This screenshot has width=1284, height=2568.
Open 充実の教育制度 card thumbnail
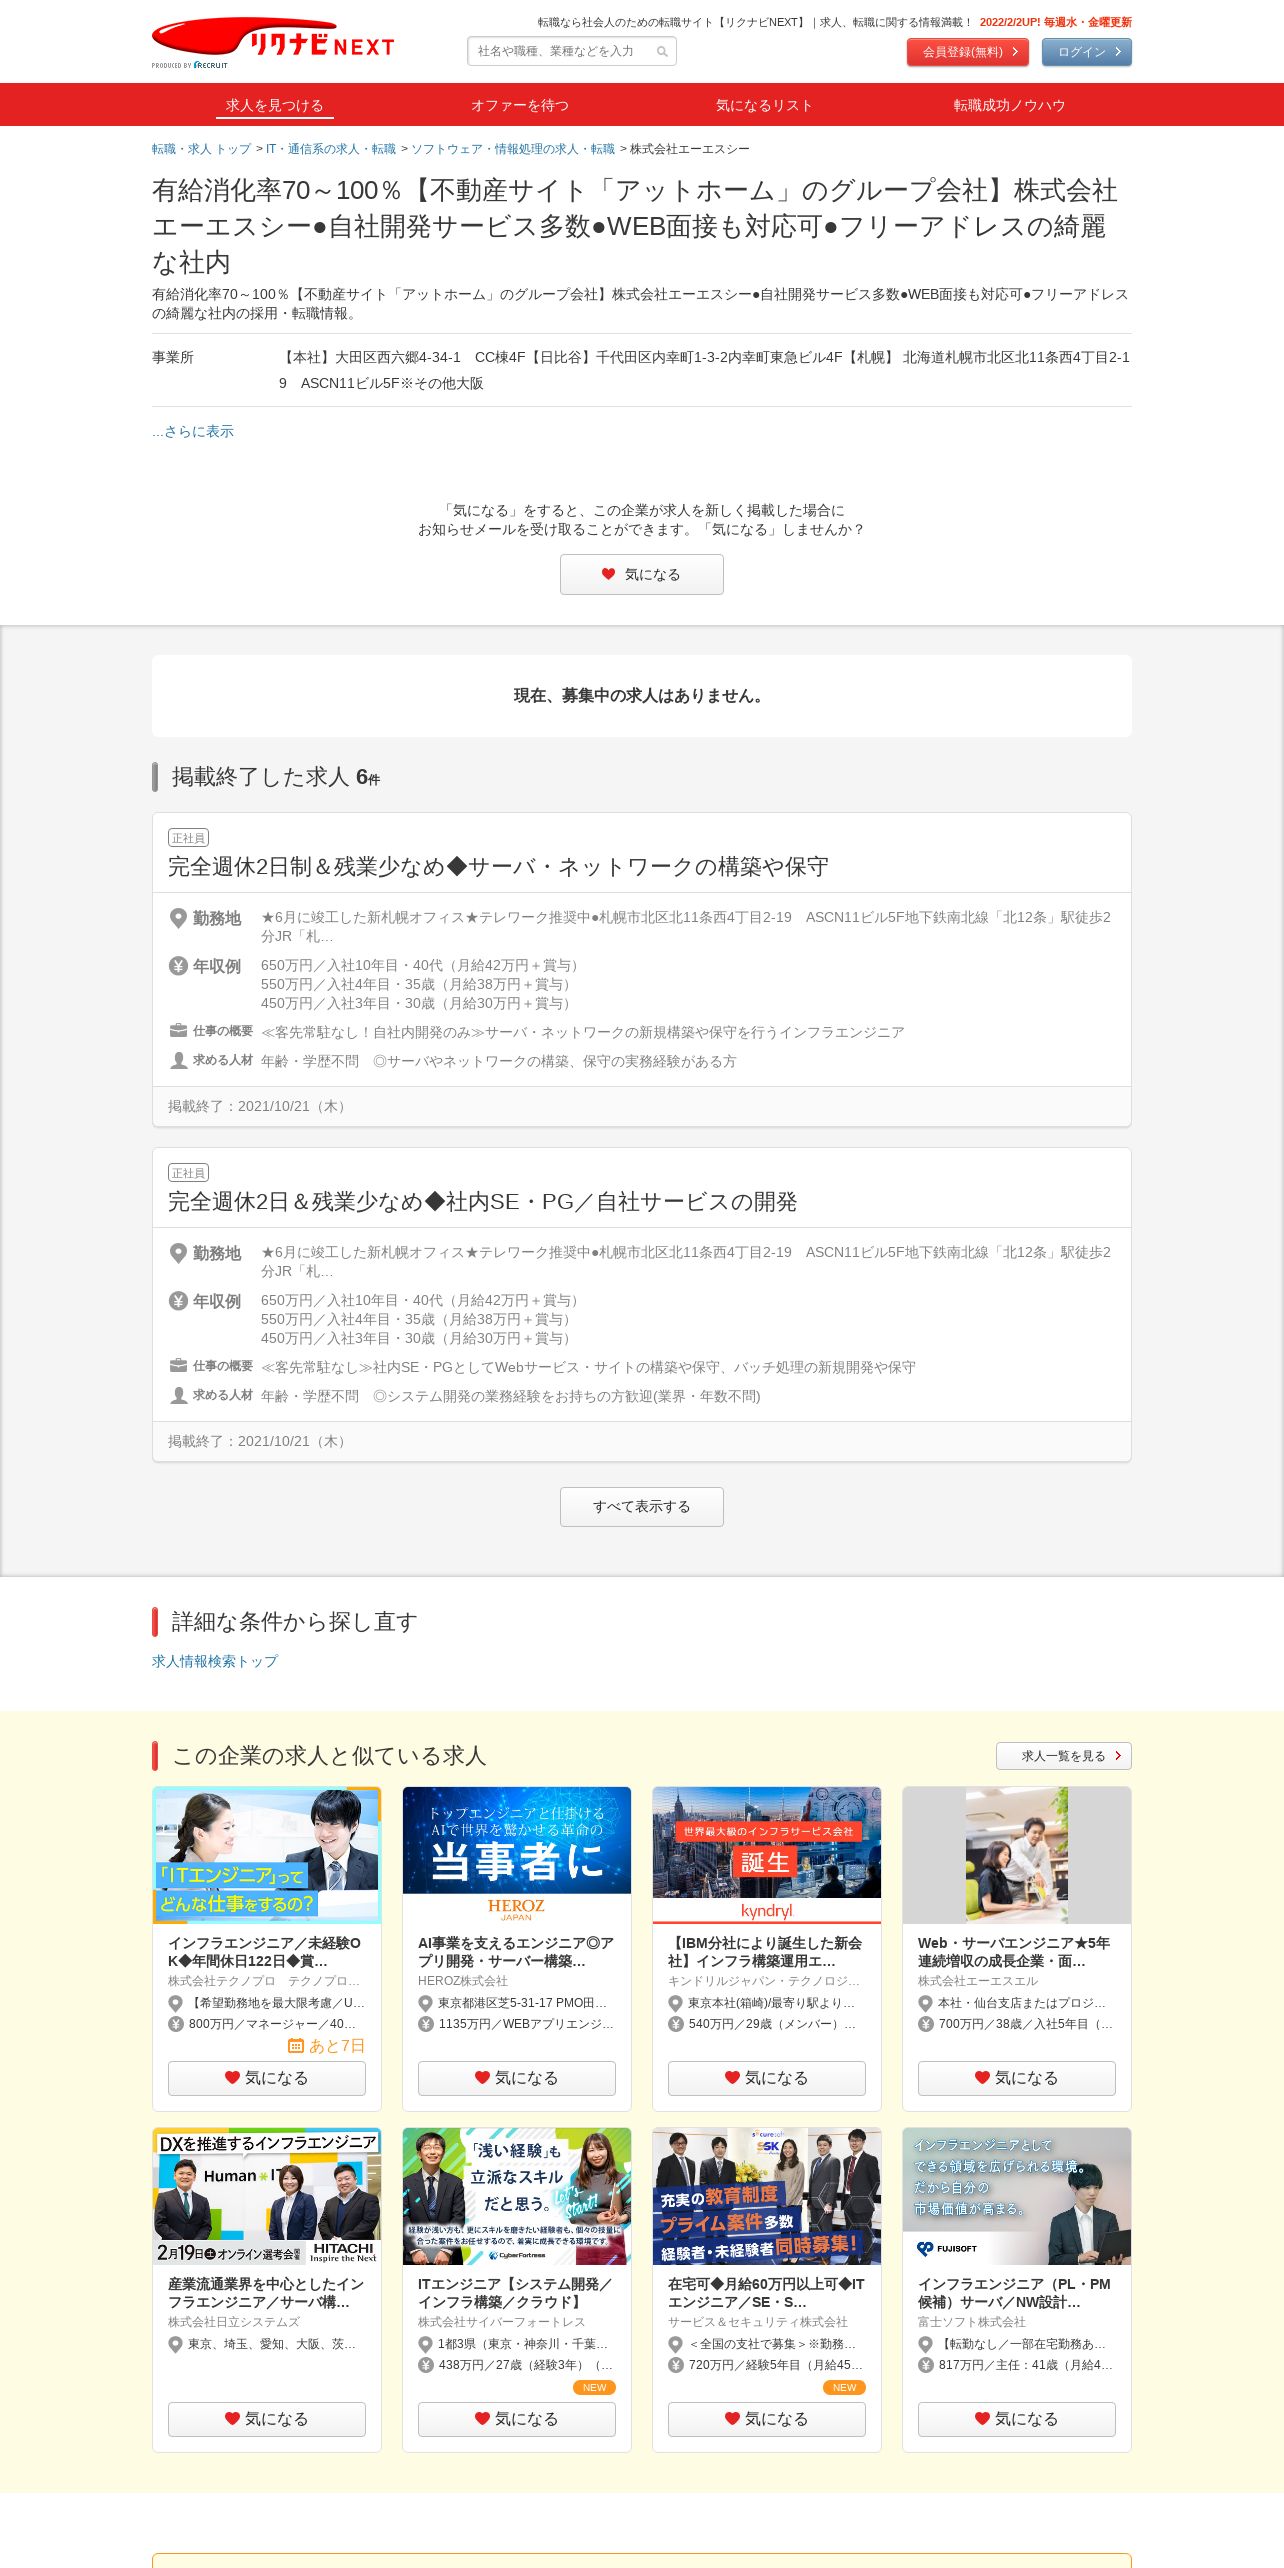(x=767, y=2196)
